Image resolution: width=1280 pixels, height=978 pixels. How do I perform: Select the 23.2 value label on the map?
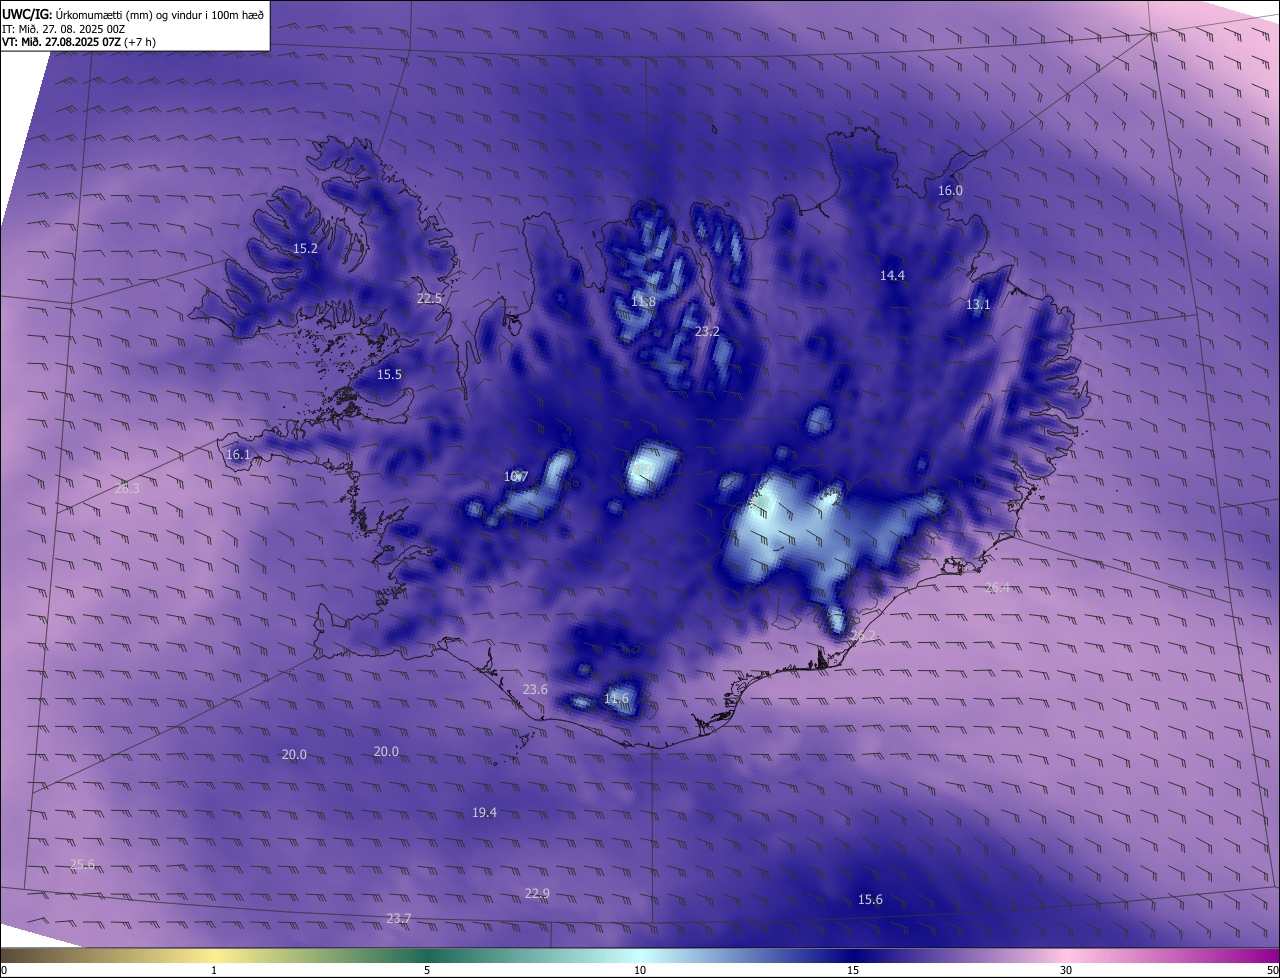tap(707, 331)
